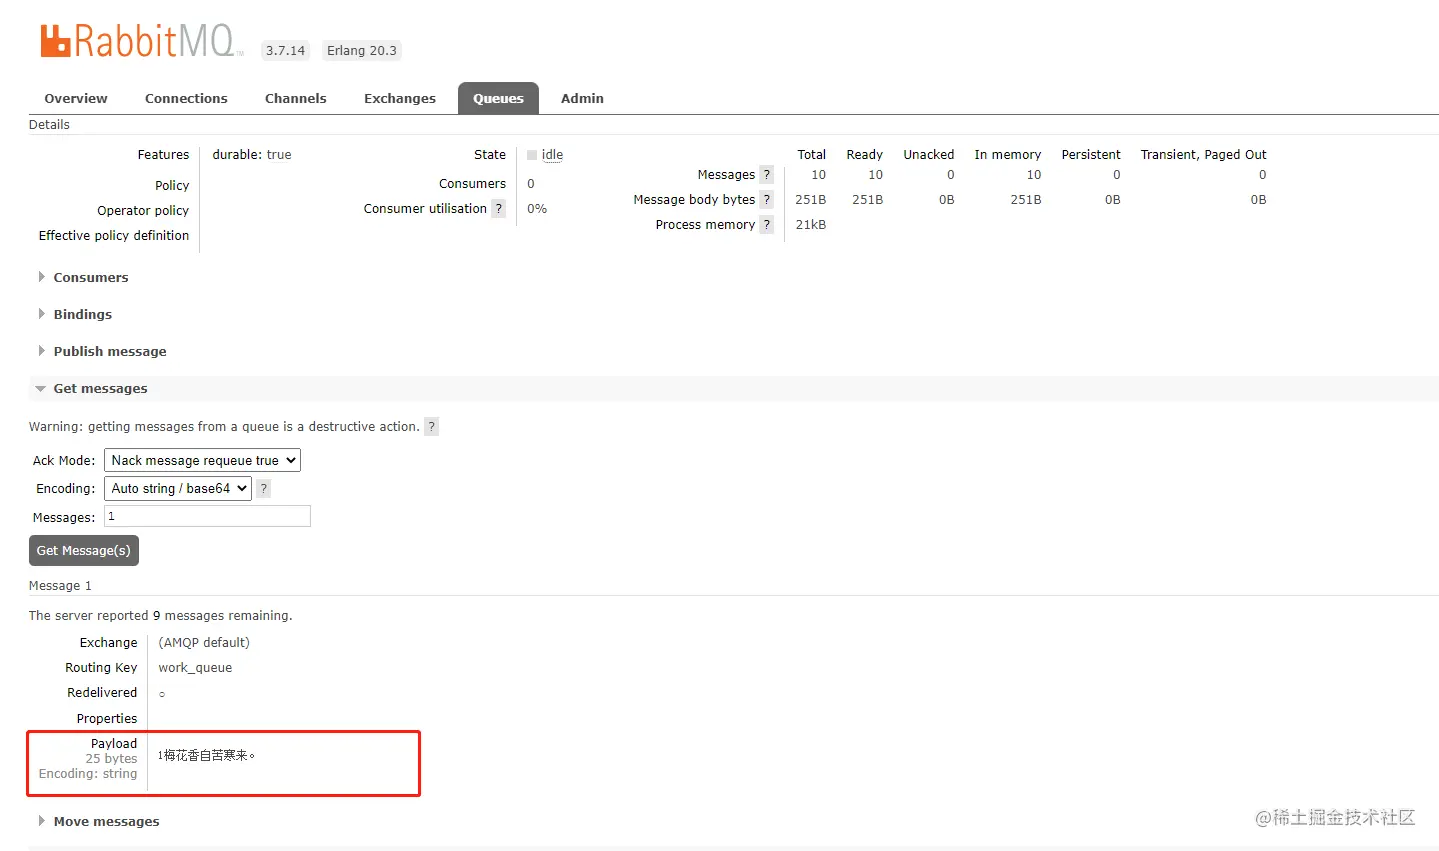The height and width of the screenshot is (851, 1439).
Task: Click the durable: true feature text
Action: (x=252, y=155)
